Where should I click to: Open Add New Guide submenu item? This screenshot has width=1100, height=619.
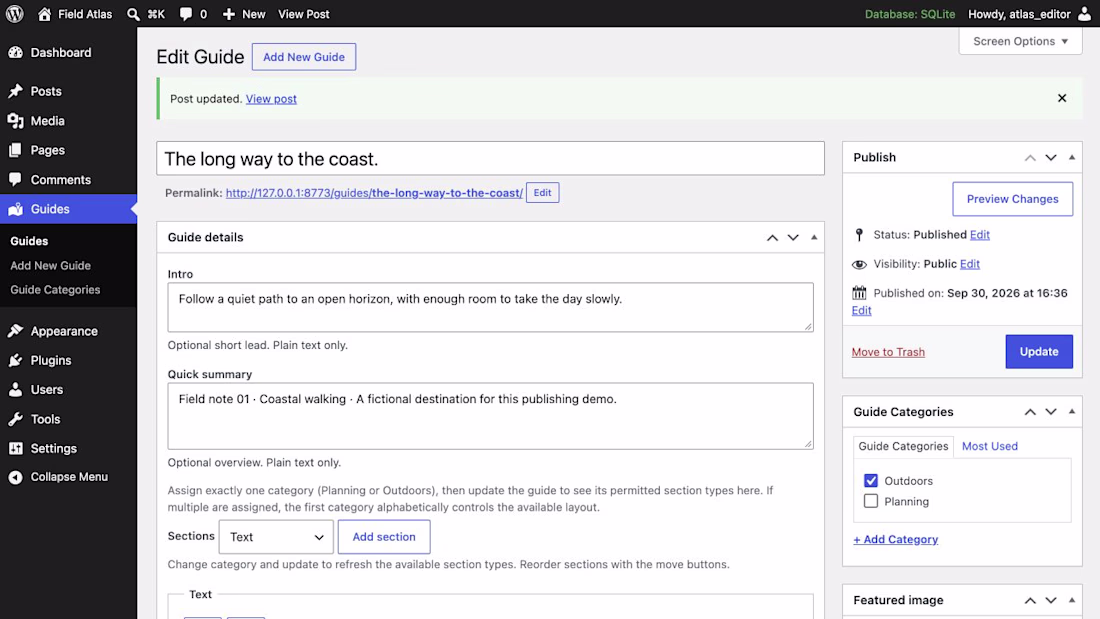tap(51, 265)
